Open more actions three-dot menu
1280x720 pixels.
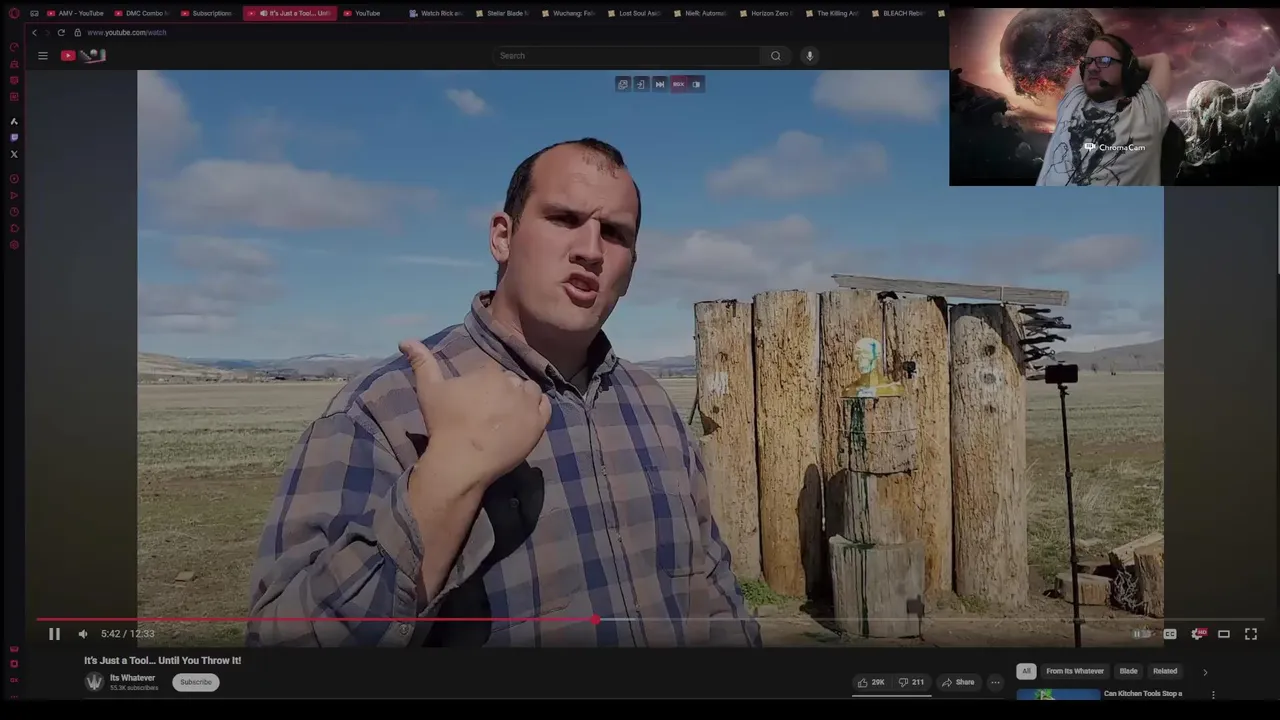point(995,683)
